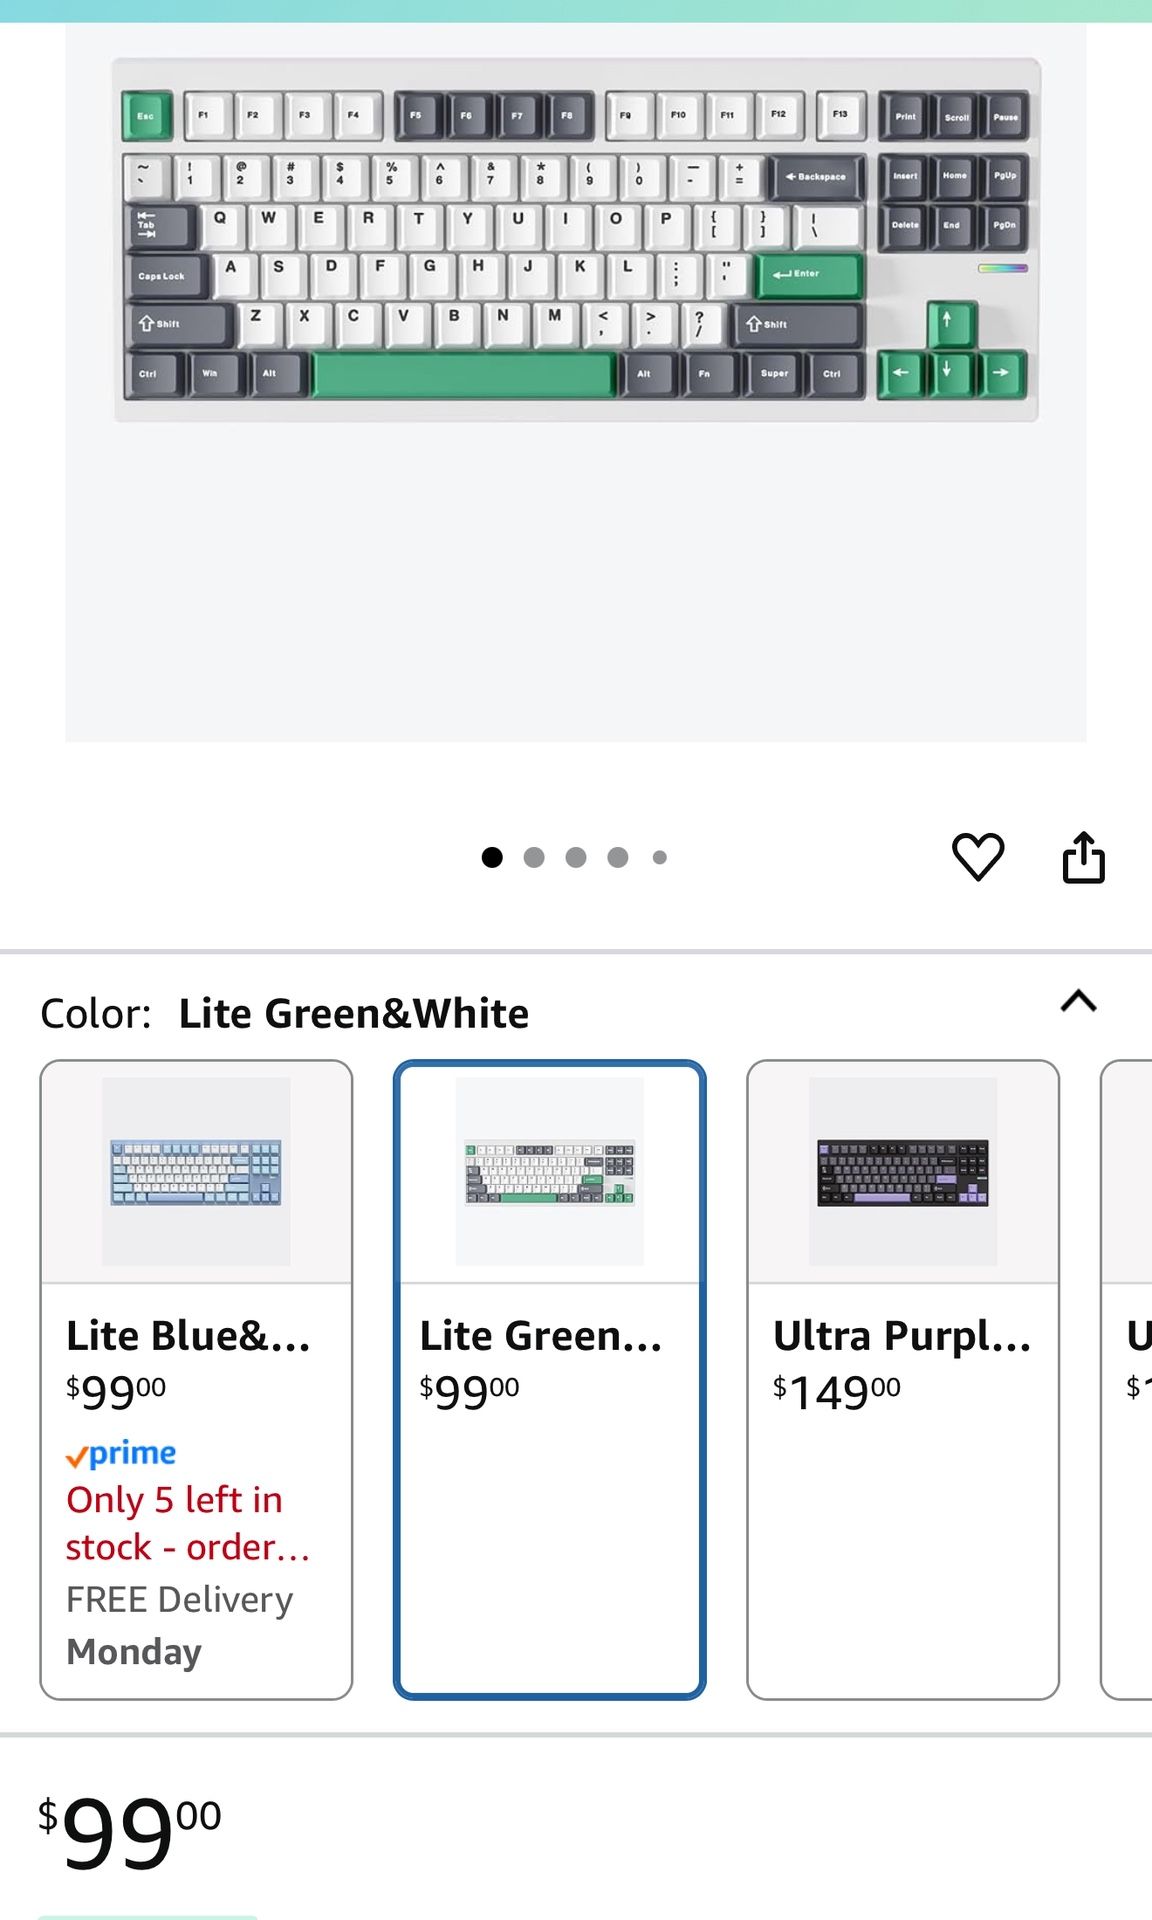Select the Lite Blue color option card
The height and width of the screenshot is (1920, 1152).
coord(196,1379)
